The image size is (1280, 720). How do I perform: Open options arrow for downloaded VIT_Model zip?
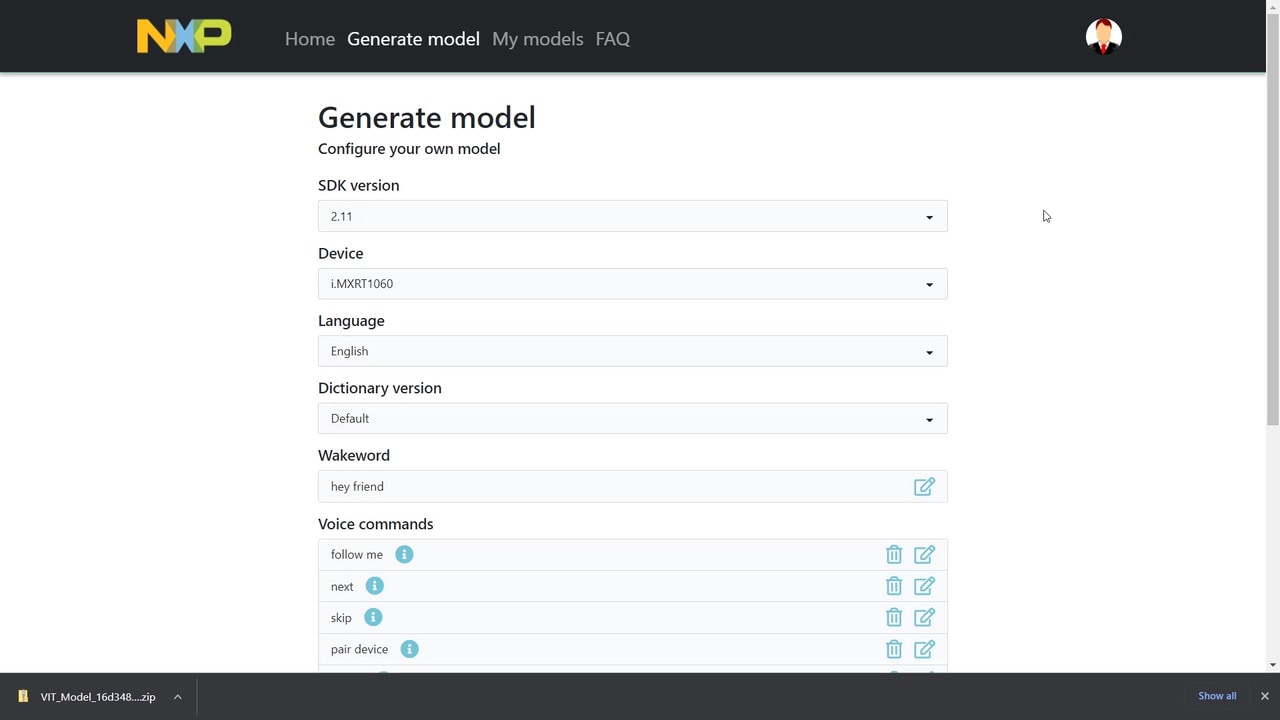[x=177, y=697]
